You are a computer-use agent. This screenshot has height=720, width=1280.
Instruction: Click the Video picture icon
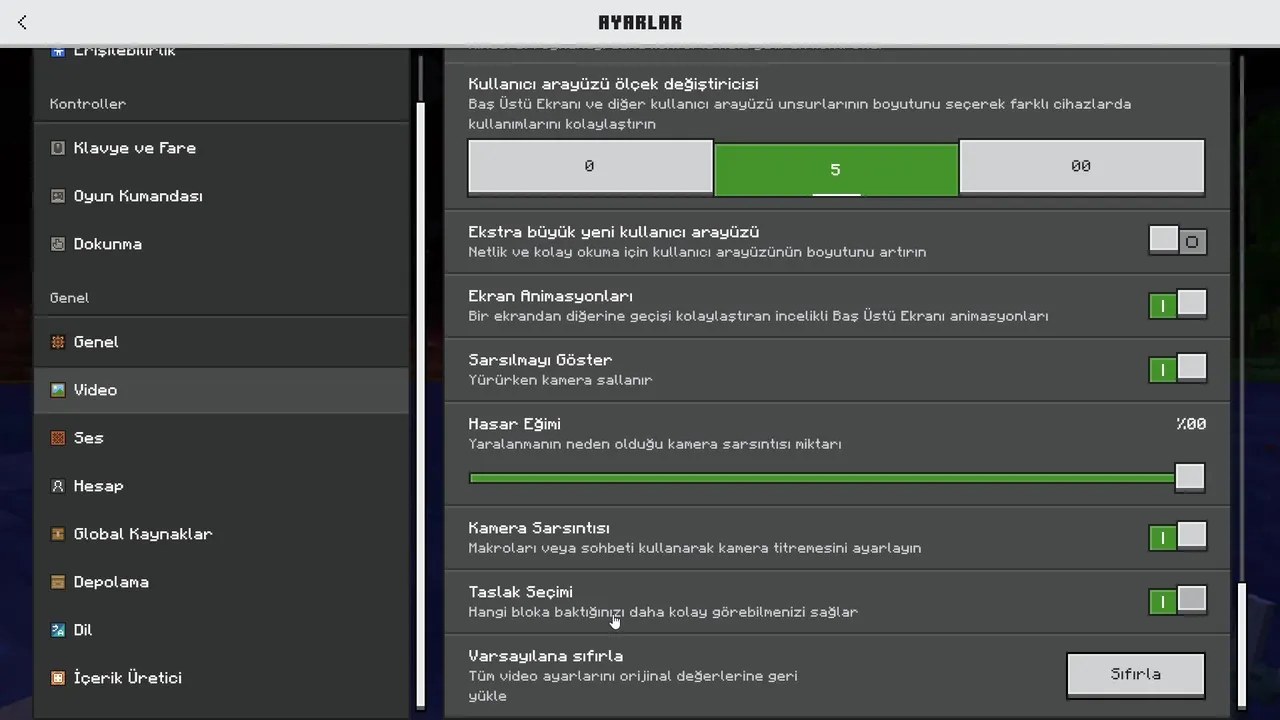[58, 390]
